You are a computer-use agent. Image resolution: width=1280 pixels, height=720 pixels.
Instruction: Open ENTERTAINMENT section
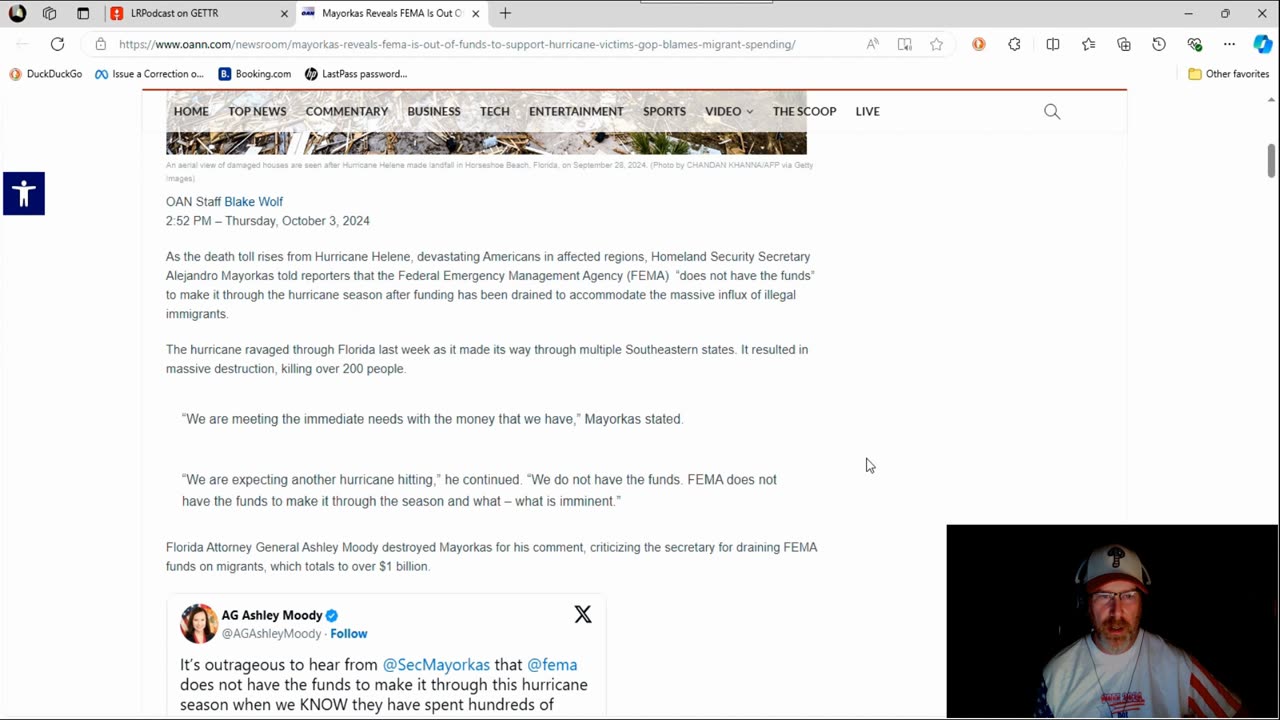point(576,111)
